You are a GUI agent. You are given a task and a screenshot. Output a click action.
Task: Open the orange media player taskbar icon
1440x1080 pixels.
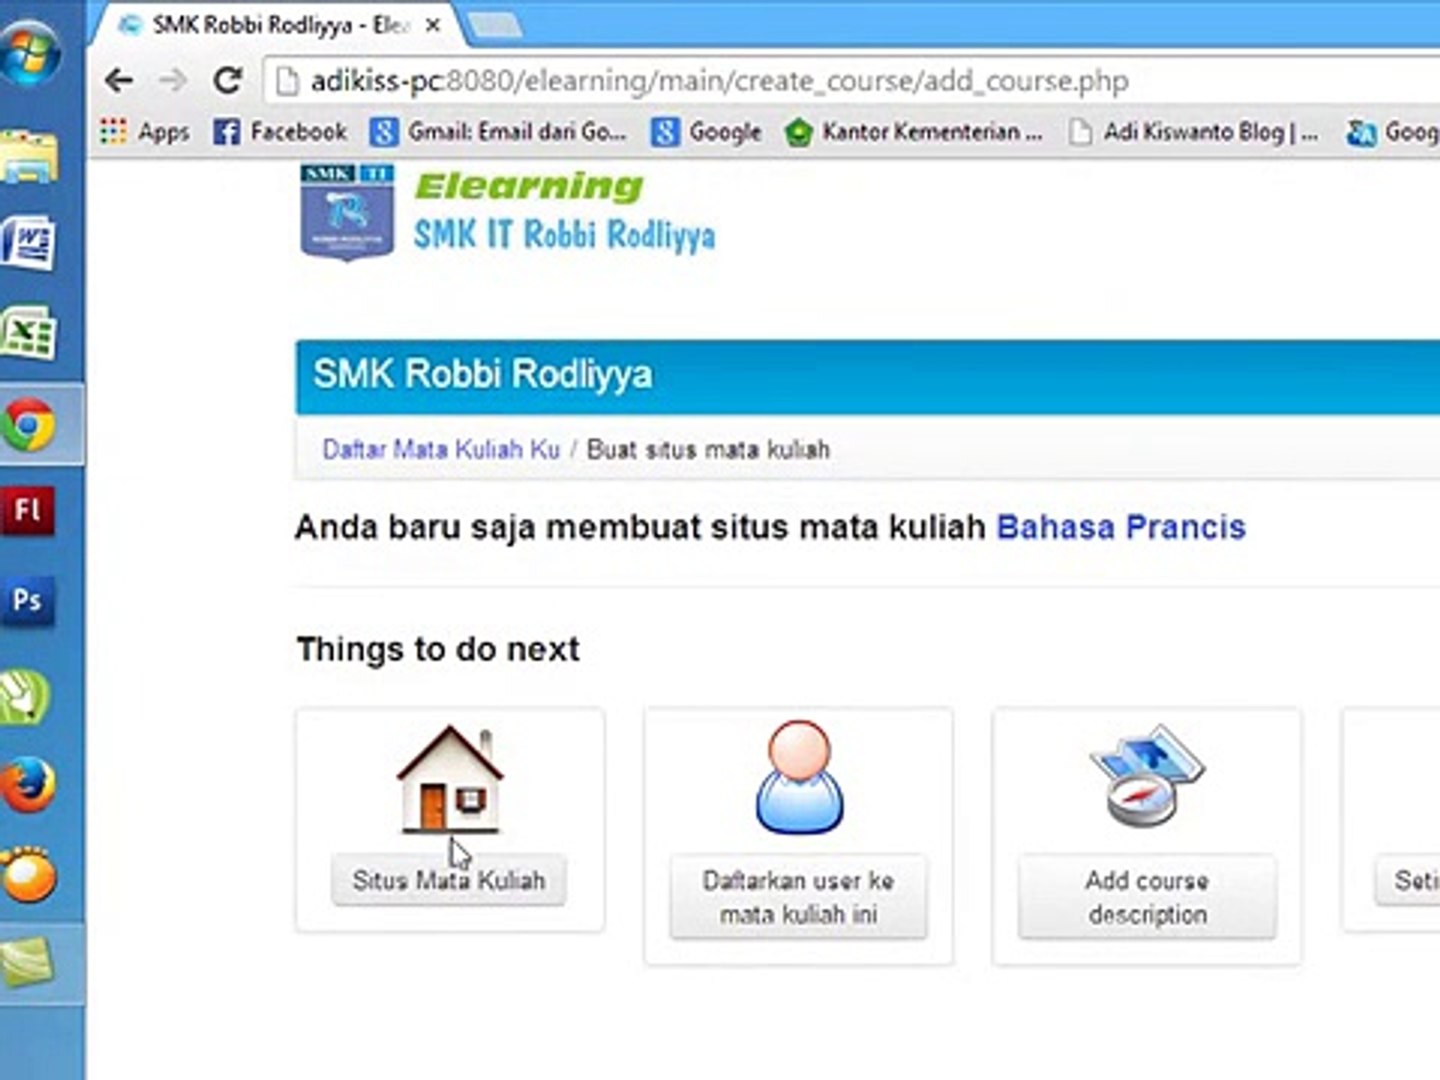(x=29, y=875)
